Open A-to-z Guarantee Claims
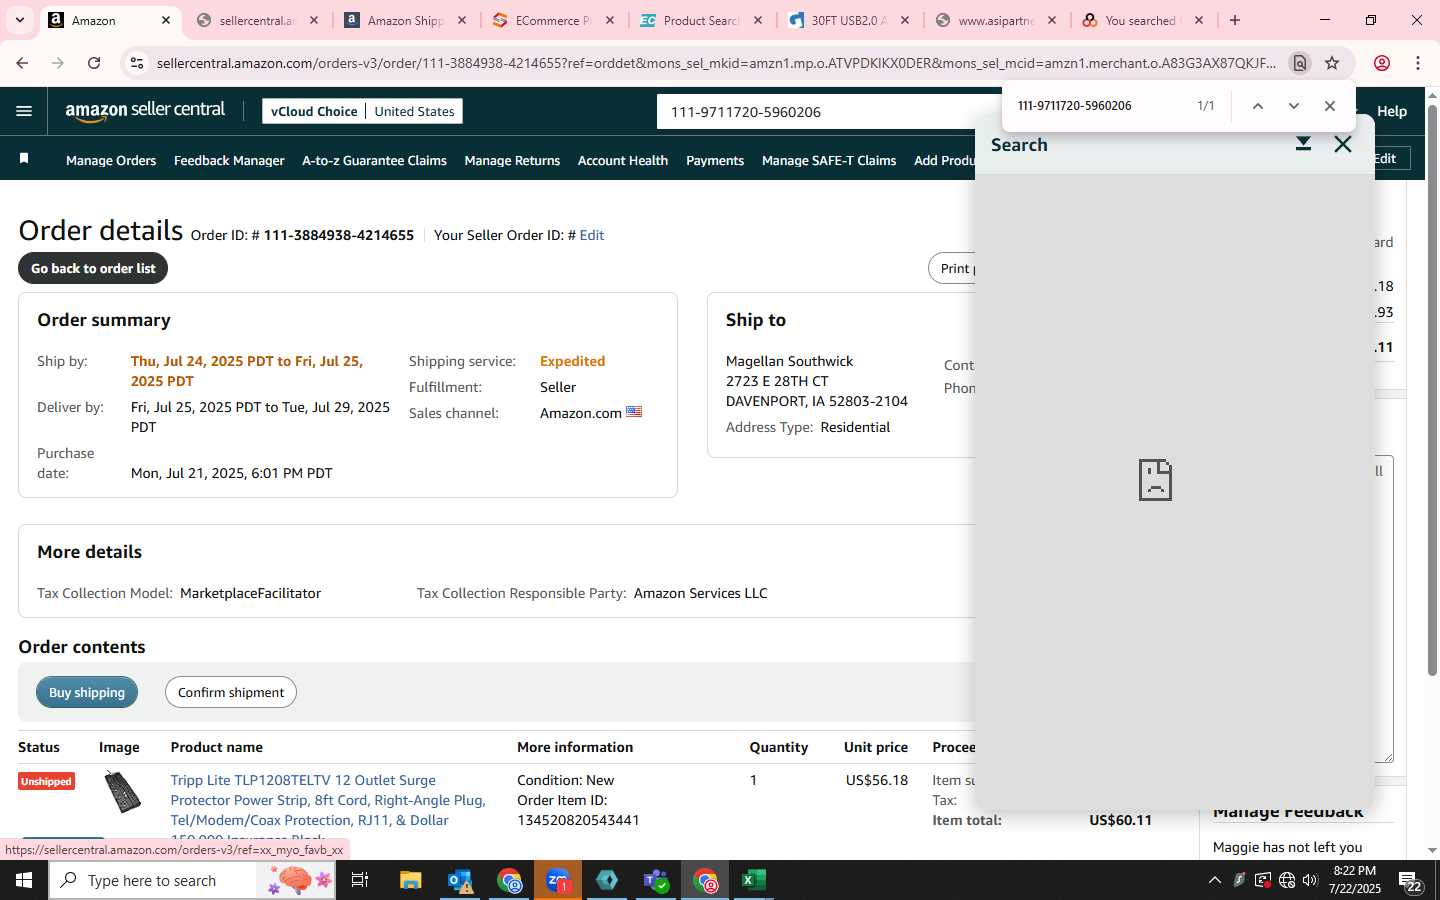This screenshot has height=900, width=1440. tap(374, 160)
